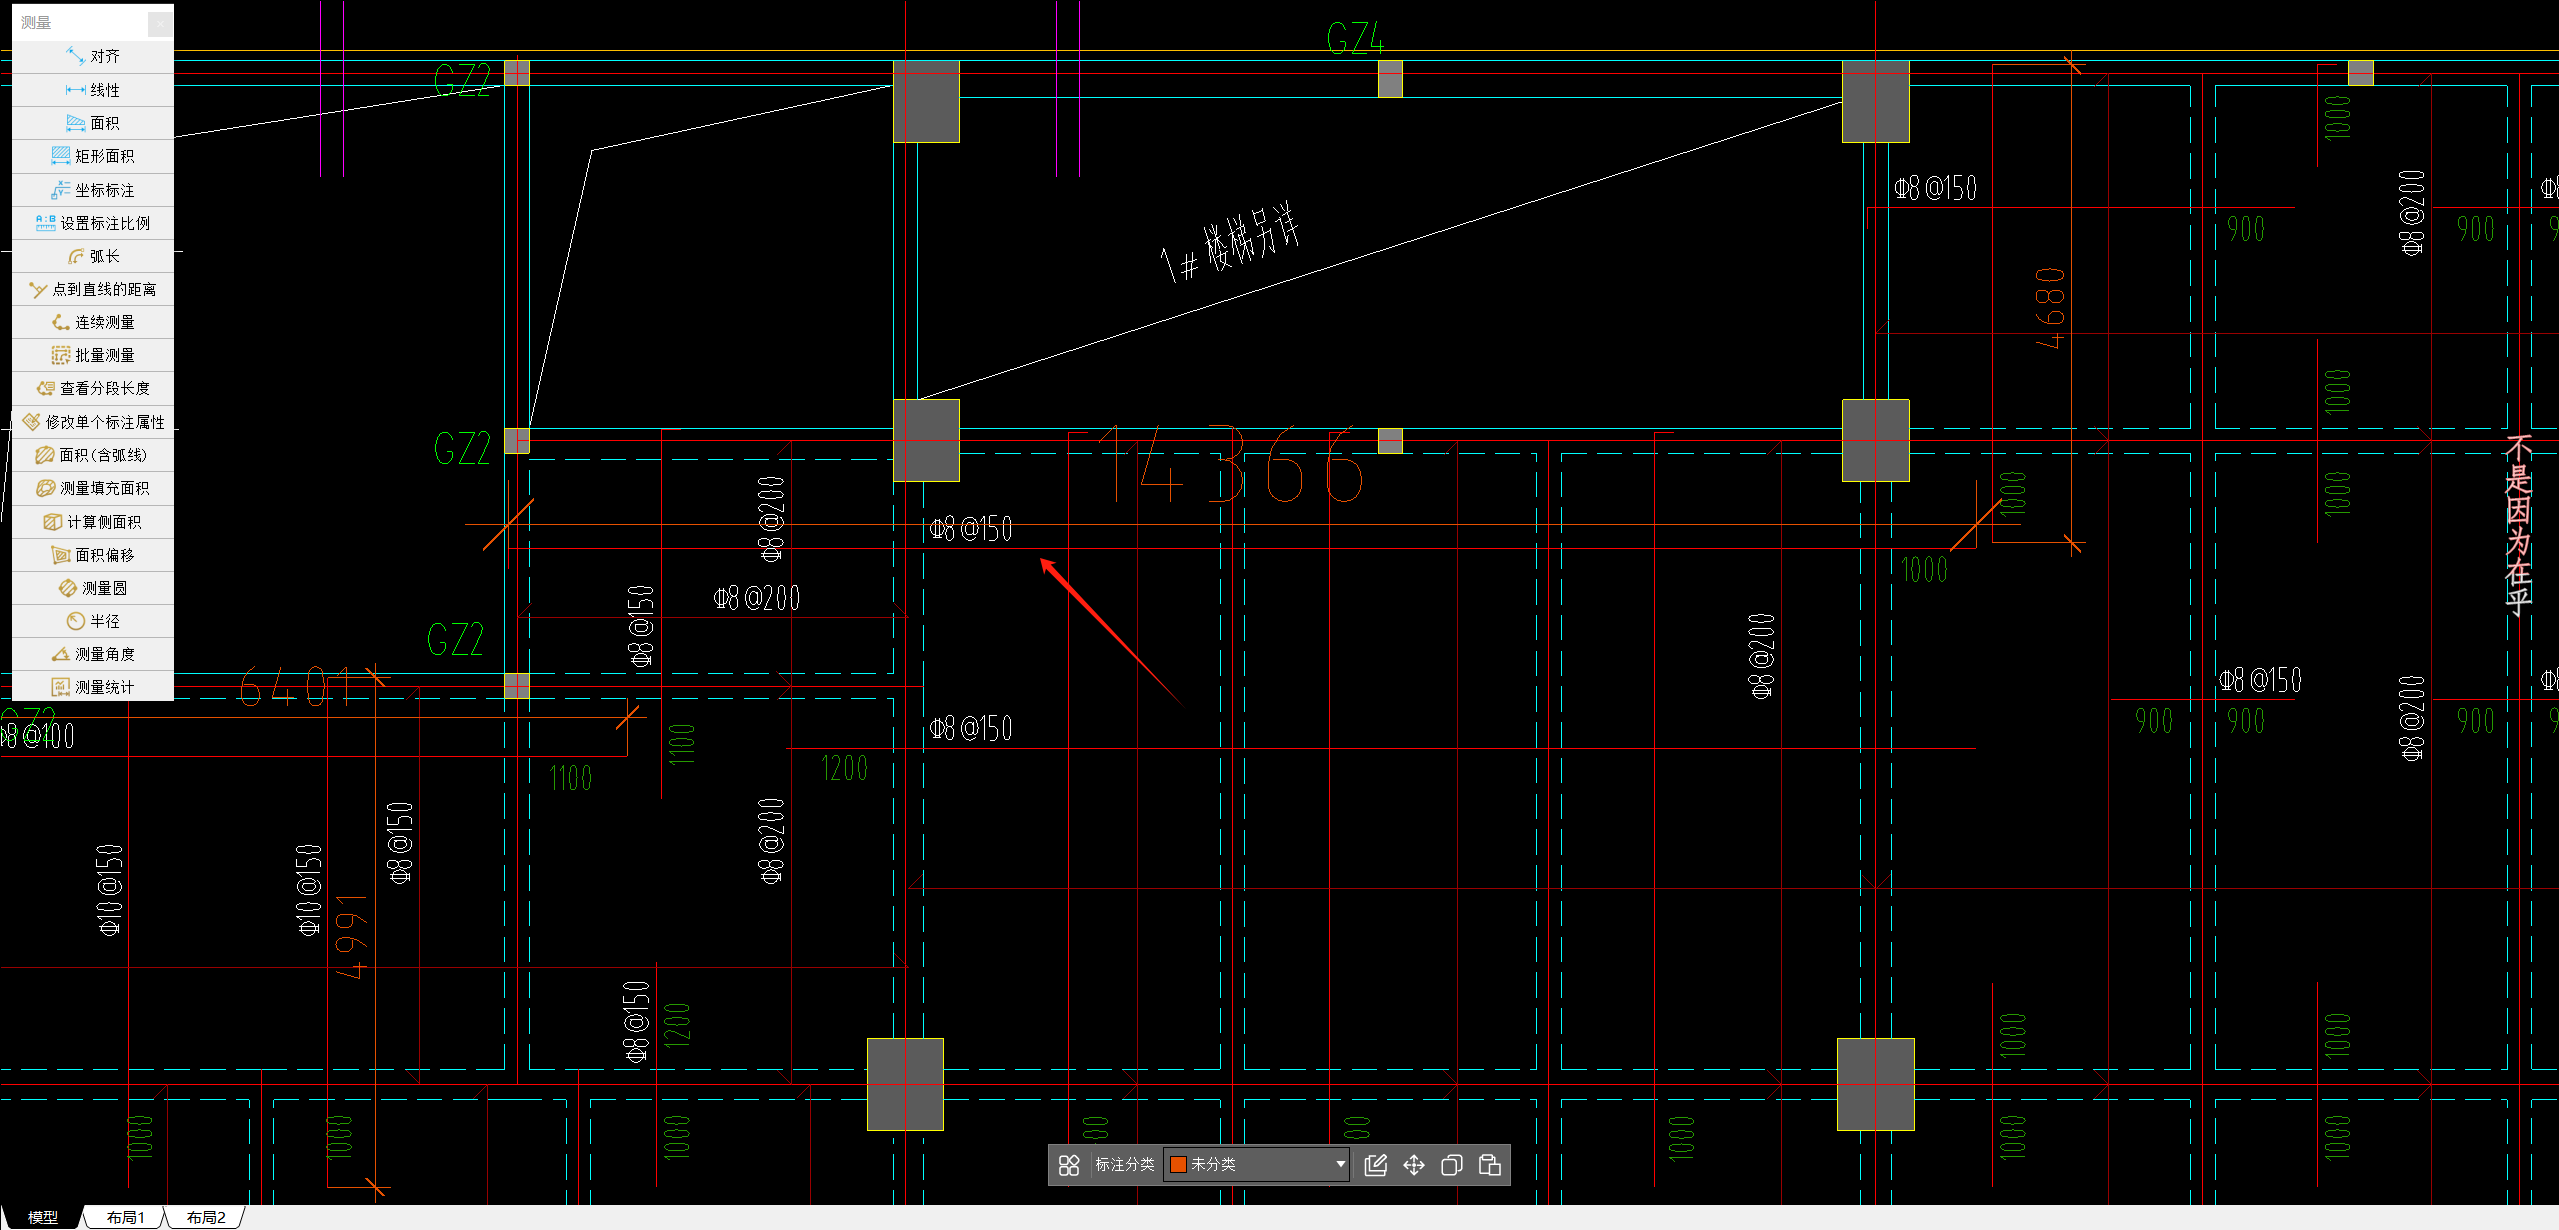
Task: Activate 连续测量 (continuous measure) tool
Action: point(93,322)
